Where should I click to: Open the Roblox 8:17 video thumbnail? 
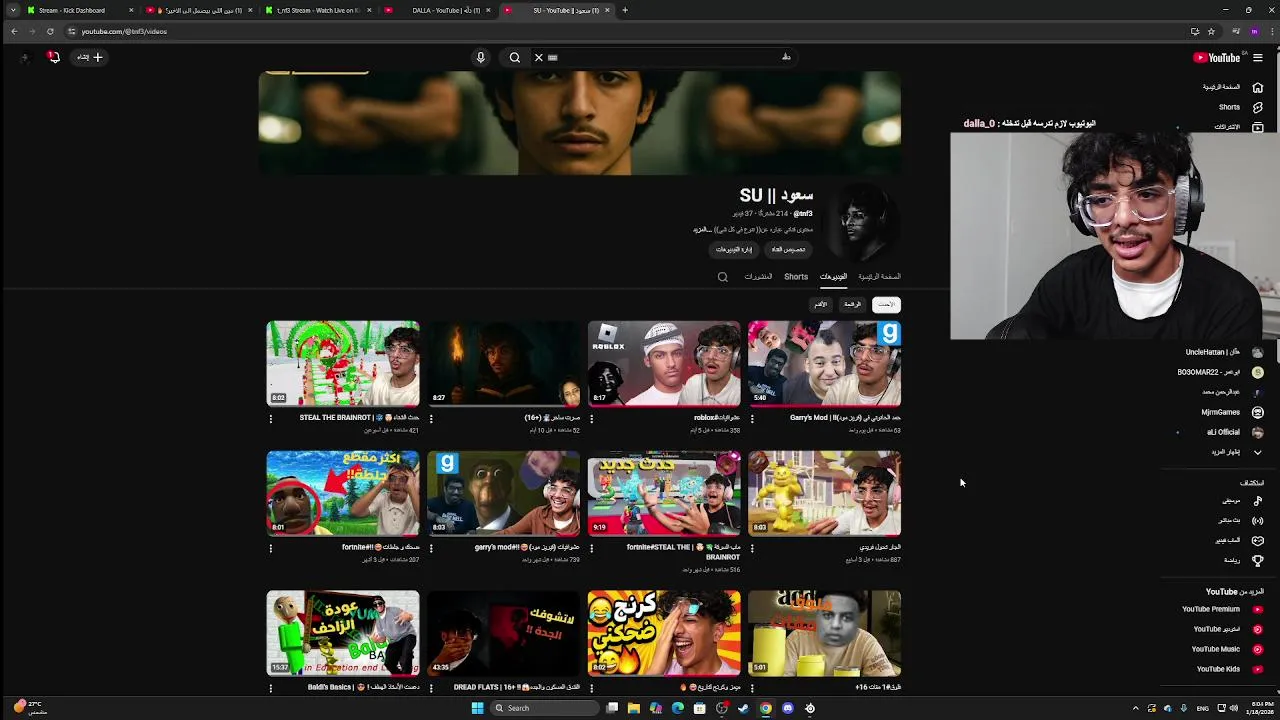[x=664, y=363]
